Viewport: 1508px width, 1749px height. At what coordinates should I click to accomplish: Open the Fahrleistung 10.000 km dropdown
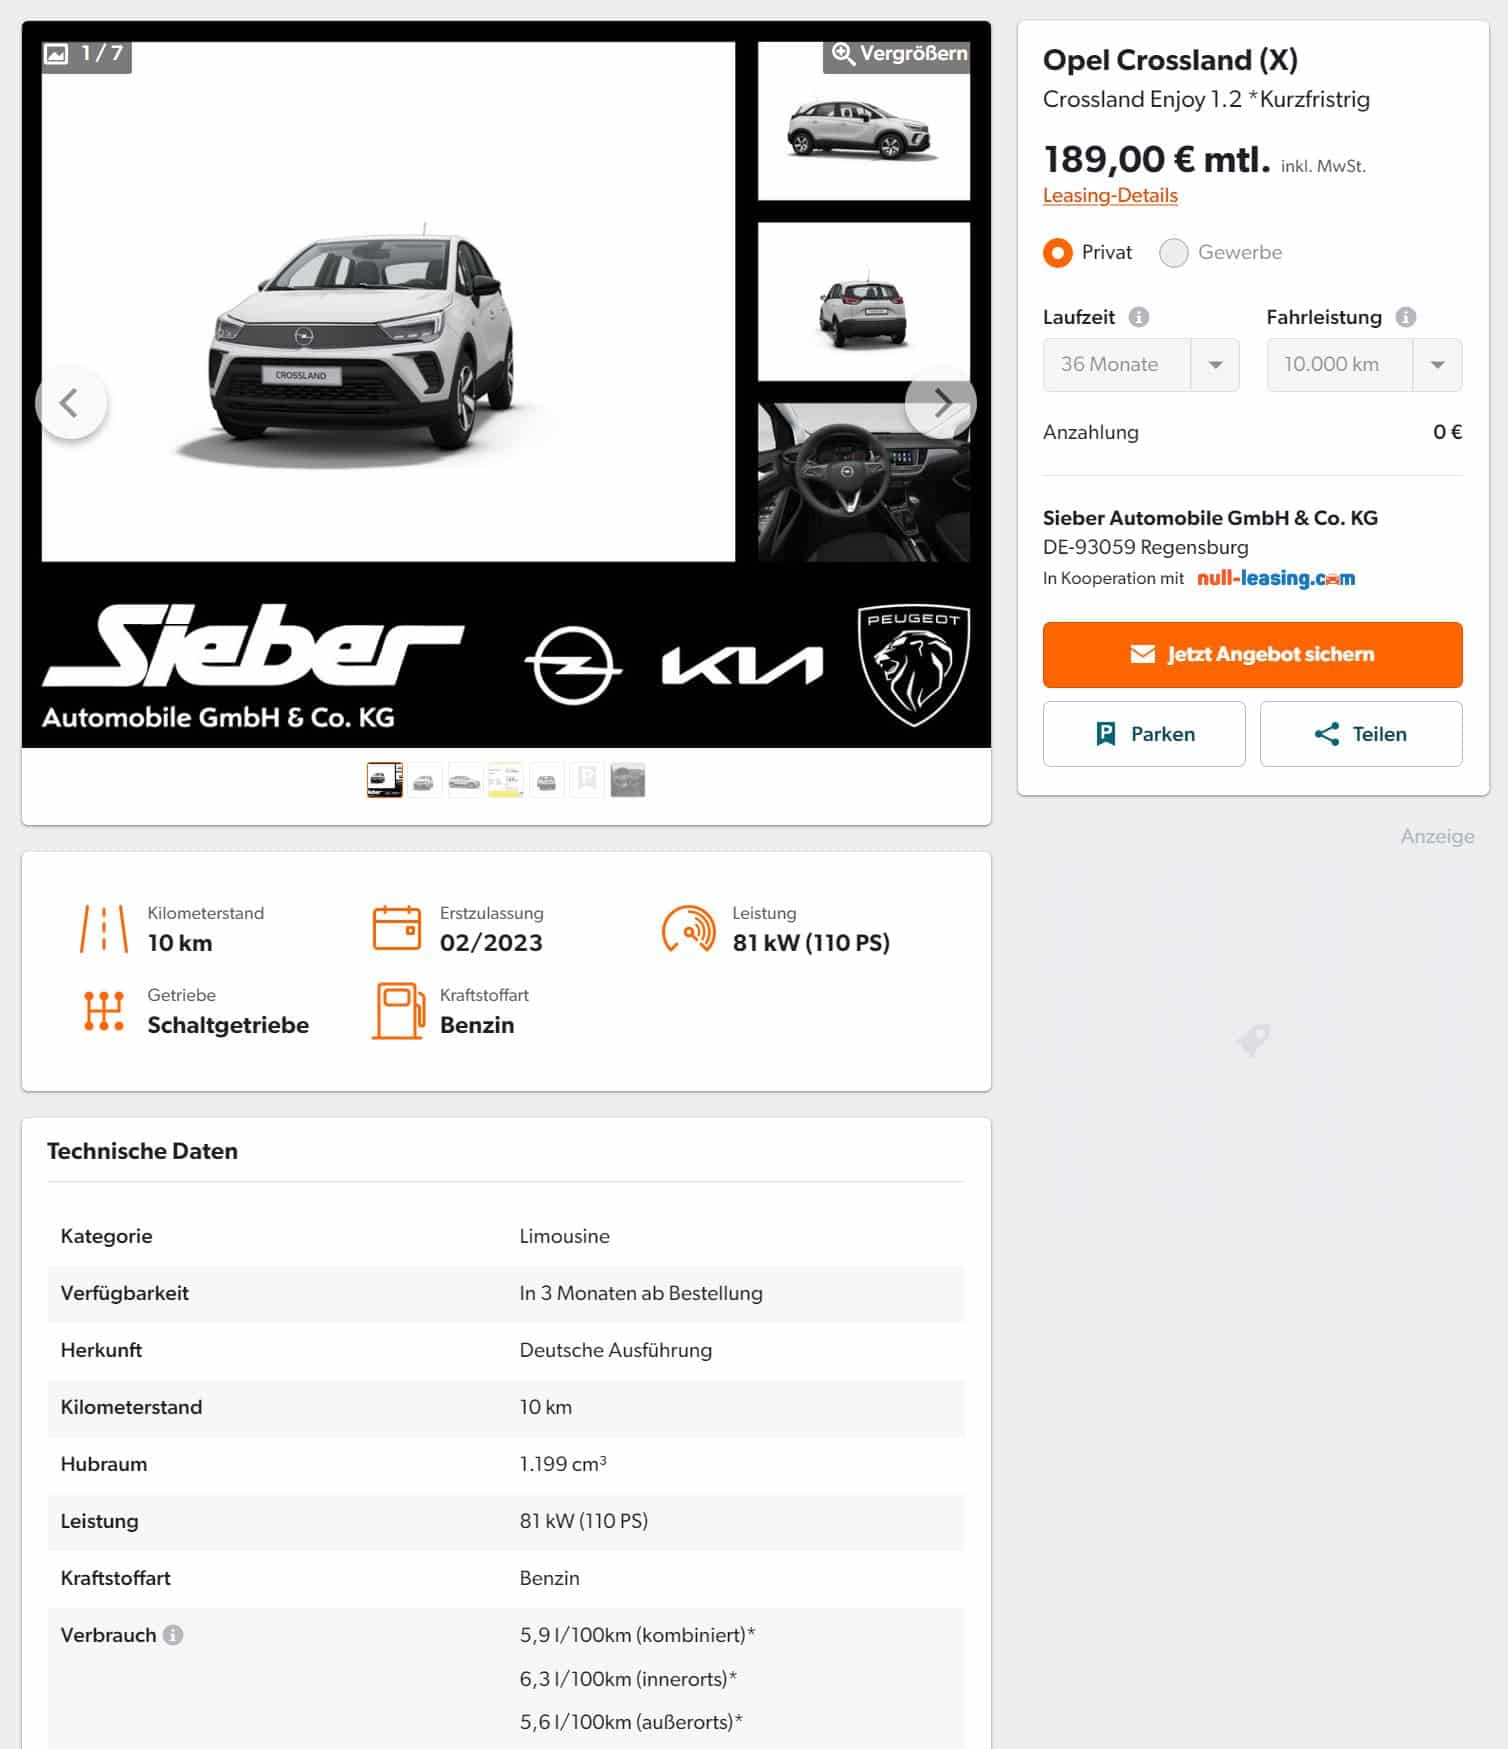coord(1364,365)
